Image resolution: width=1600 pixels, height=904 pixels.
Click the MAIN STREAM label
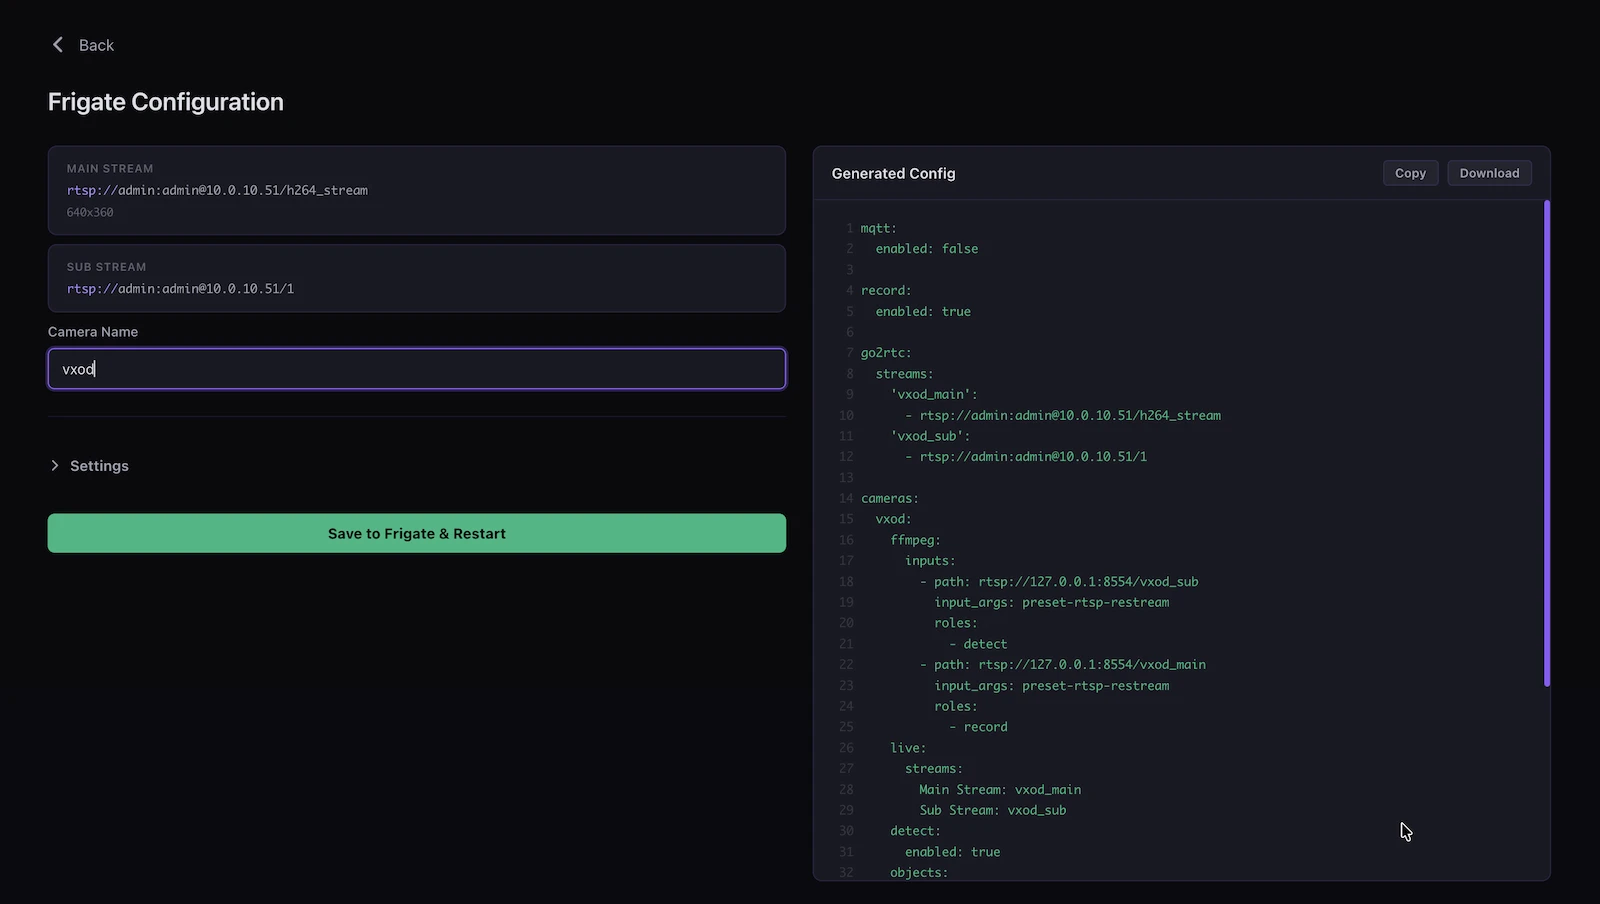pyautogui.click(x=110, y=169)
